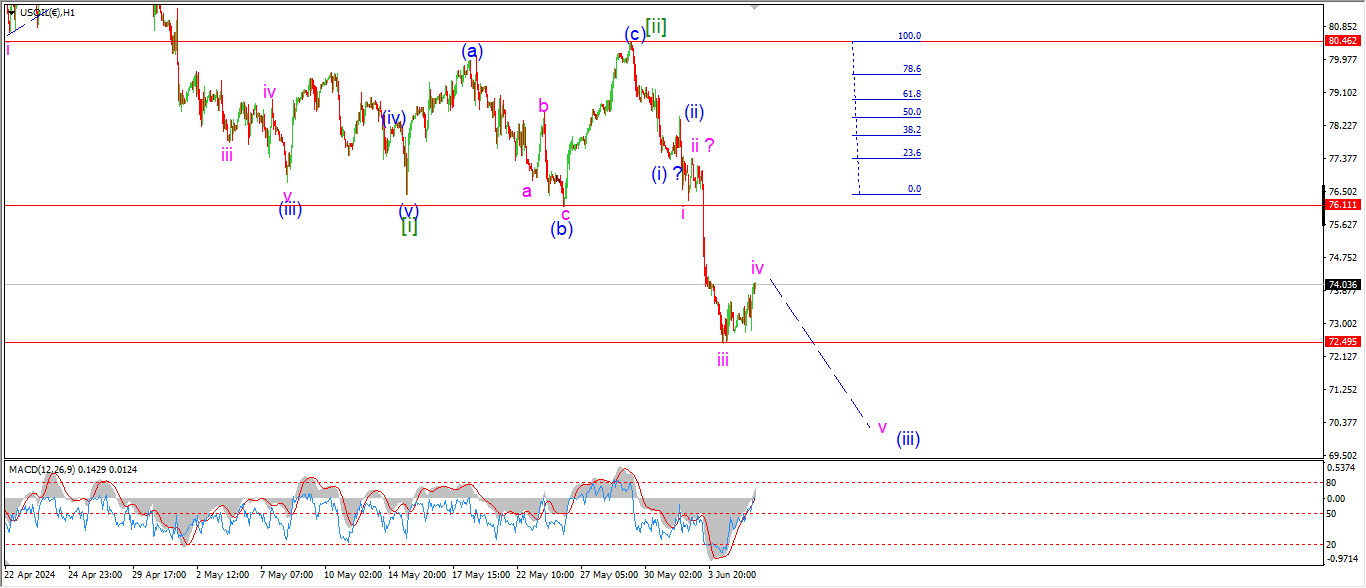Click the Fibonacci 0.0 level label
This screenshot has width=1366, height=588.
click(913, 189)
